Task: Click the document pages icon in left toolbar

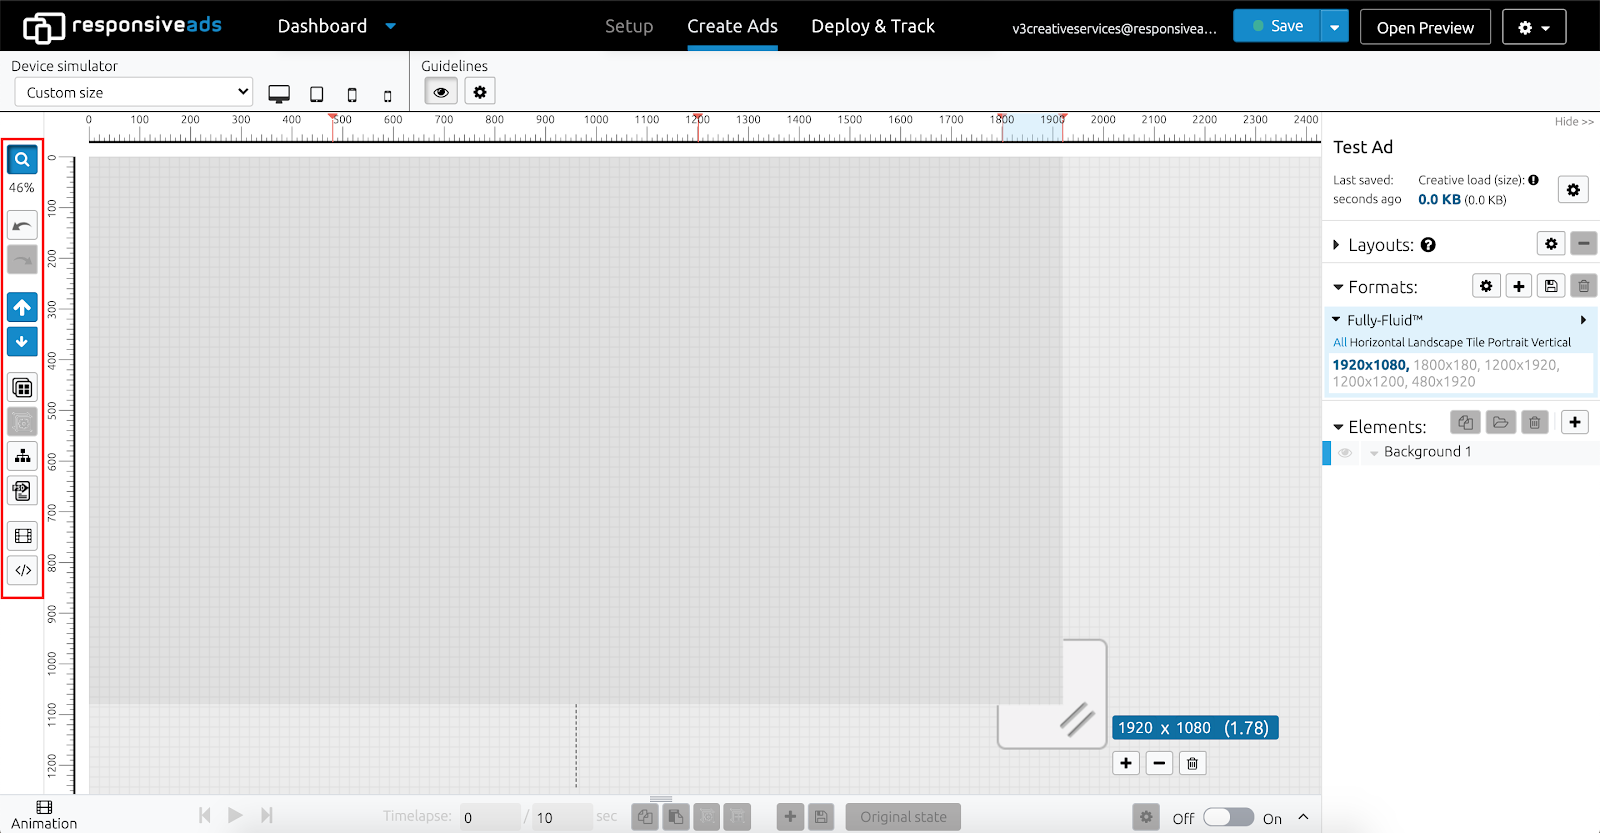Action: [22, 491]
